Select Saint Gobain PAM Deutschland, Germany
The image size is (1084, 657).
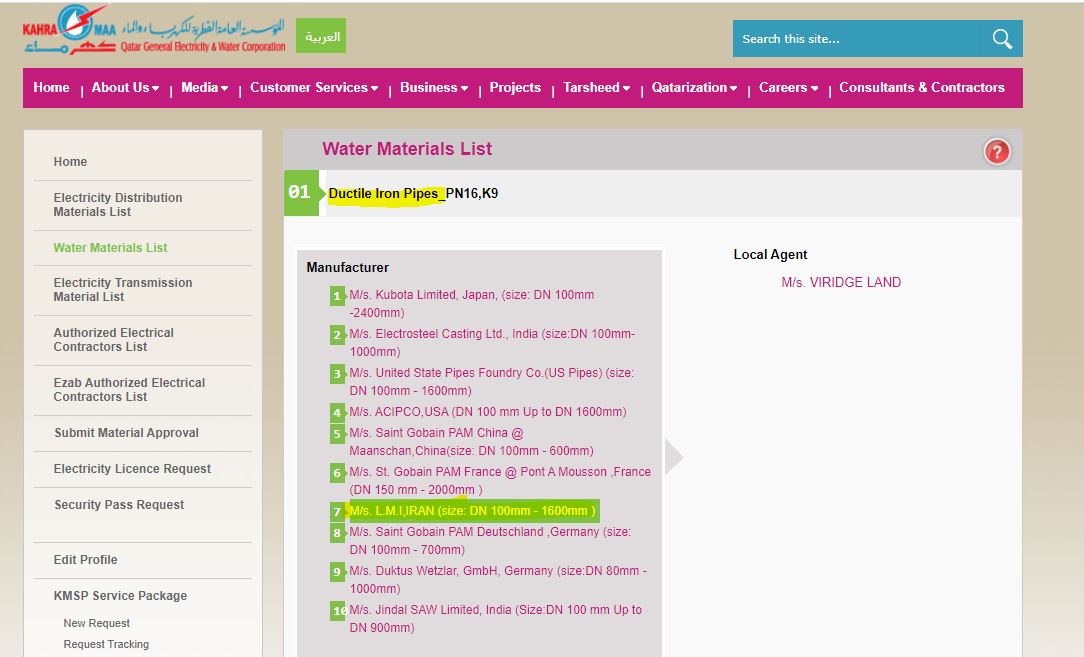pyautogui.click(x=490, y=541)
